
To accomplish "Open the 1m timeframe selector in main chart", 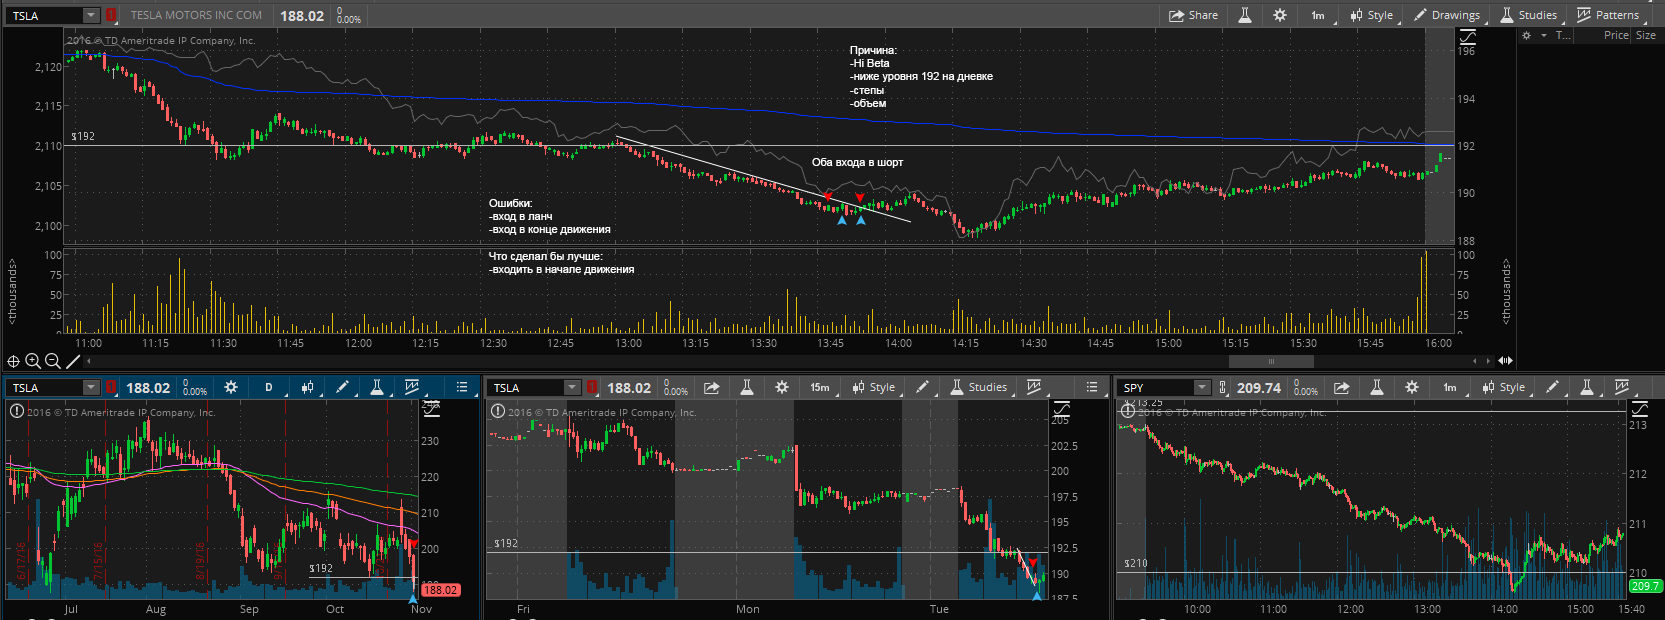I will pos(1318,15).
